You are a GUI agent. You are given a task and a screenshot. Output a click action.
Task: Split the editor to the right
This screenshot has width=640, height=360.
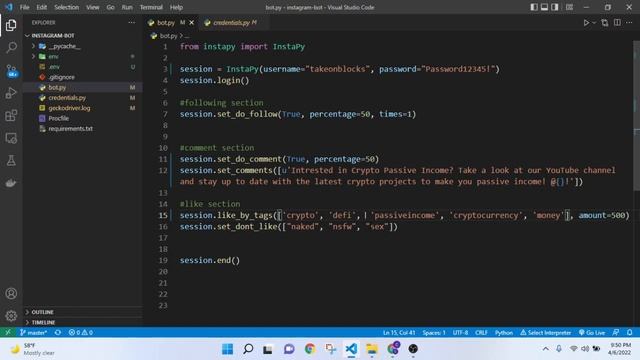click(617, 23)
